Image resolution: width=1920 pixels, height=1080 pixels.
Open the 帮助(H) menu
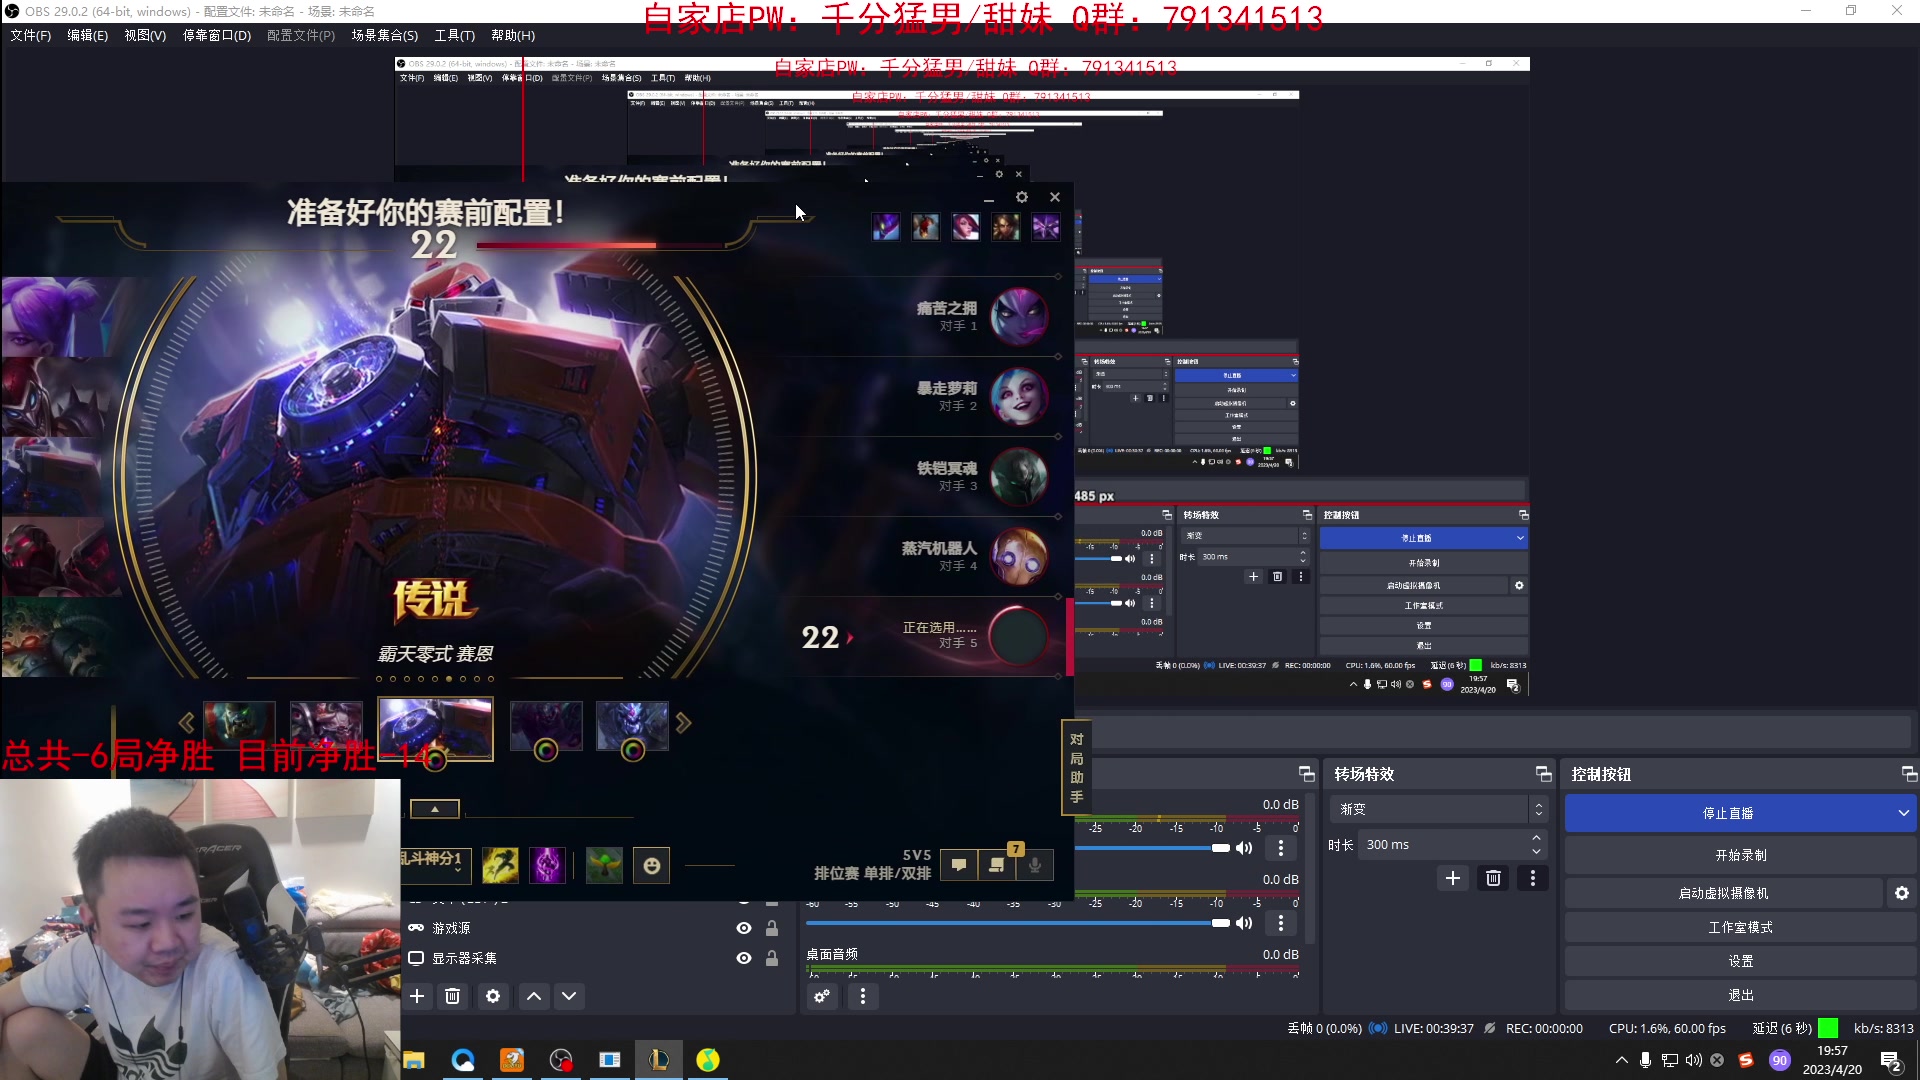tap(513, 35)
